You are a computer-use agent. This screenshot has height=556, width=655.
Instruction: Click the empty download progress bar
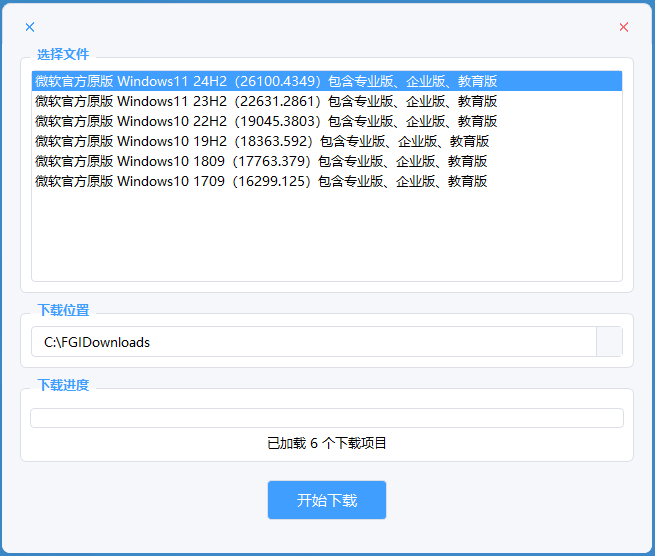click(326, 418)
